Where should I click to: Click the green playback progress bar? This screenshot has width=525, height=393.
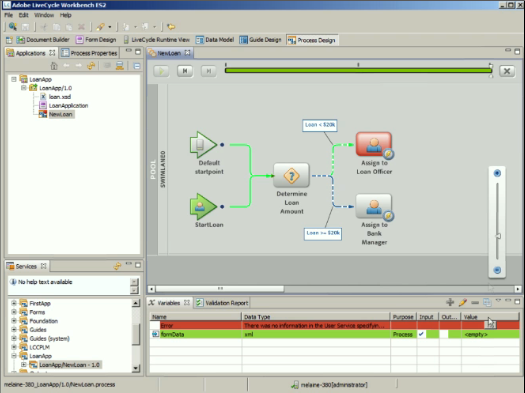click(x=358, y=70)
